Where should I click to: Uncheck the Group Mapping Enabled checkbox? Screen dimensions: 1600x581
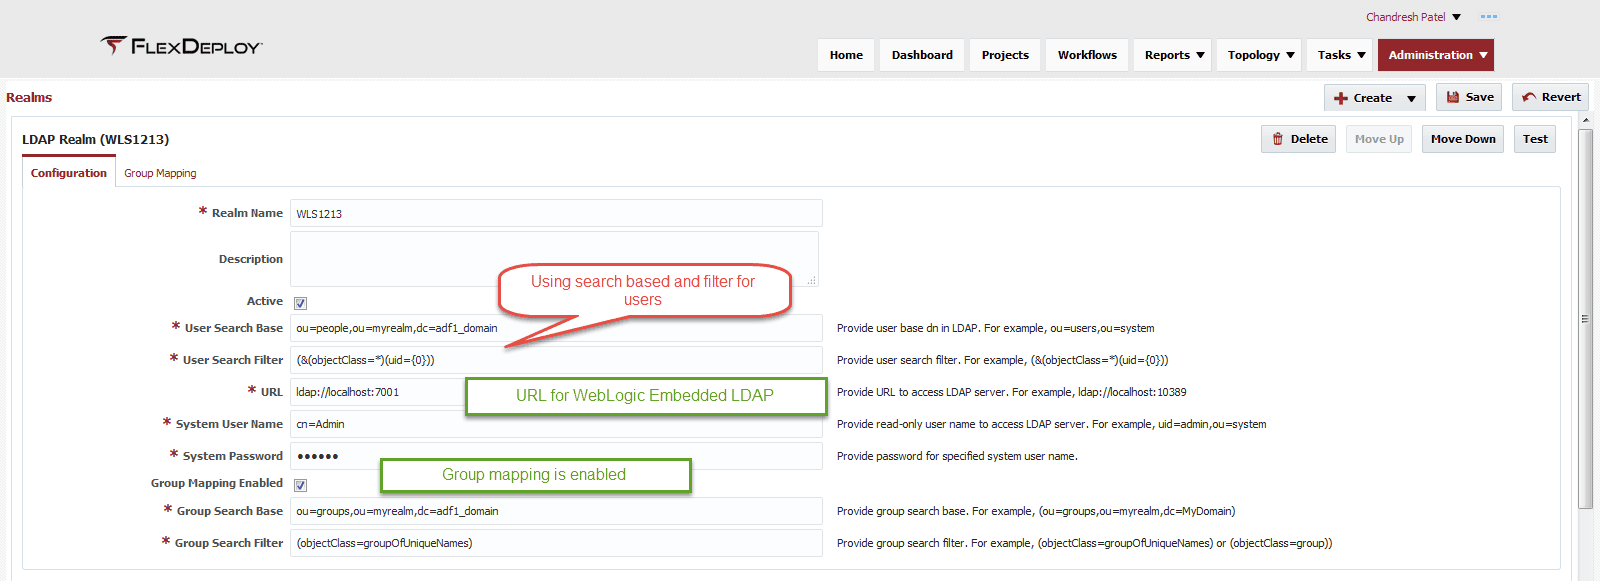click(300, 485)
